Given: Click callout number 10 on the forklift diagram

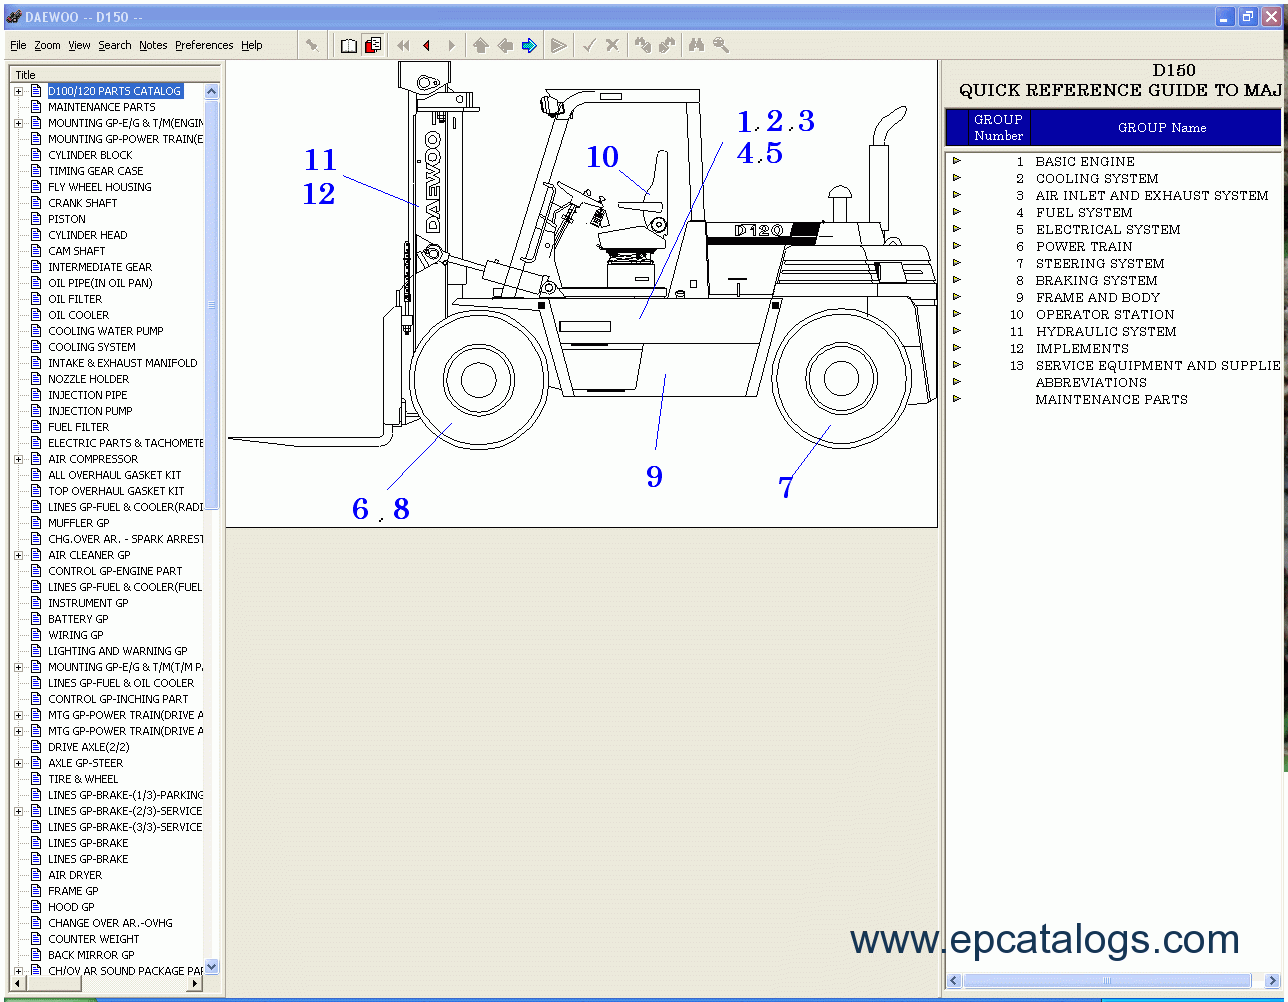Looking at the screenshot, I should (602, 157).
